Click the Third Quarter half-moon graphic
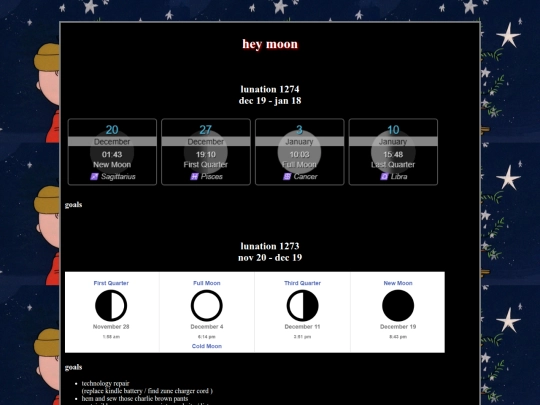This screenshot has height=405, width=540. coord(302,305)
